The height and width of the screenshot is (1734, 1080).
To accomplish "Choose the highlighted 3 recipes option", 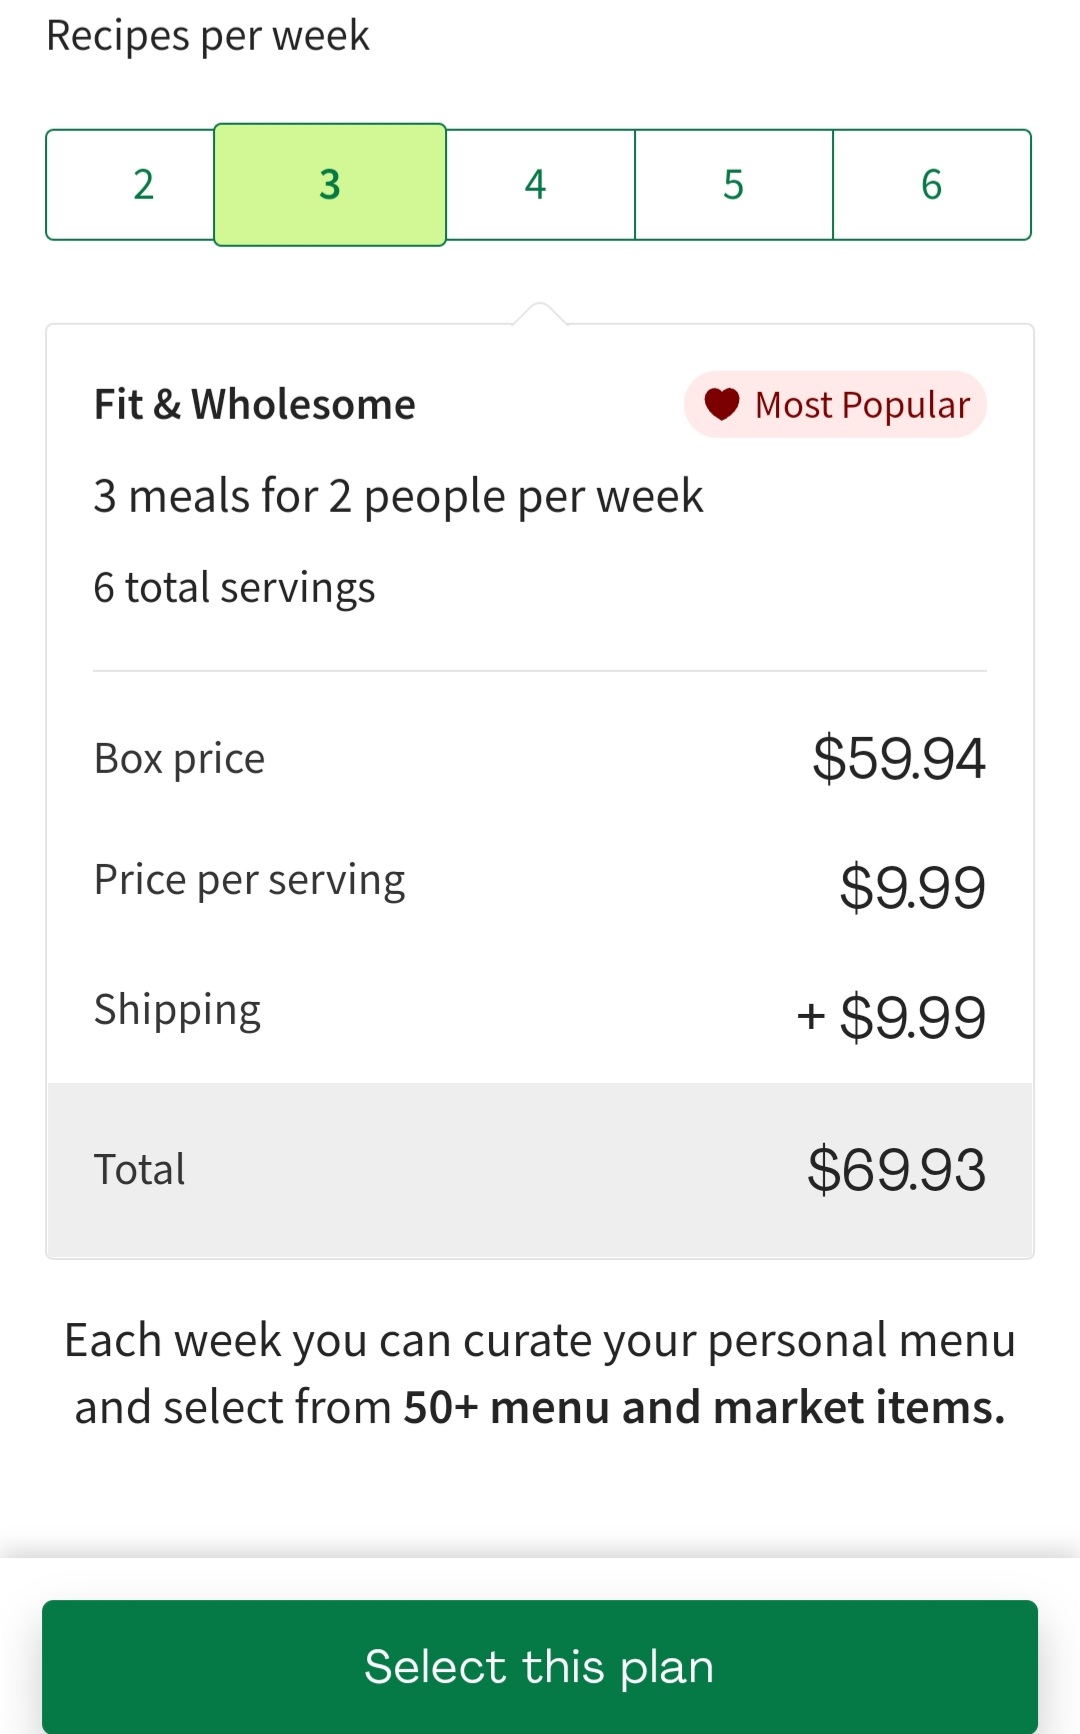I will click(x=330, y=185).
